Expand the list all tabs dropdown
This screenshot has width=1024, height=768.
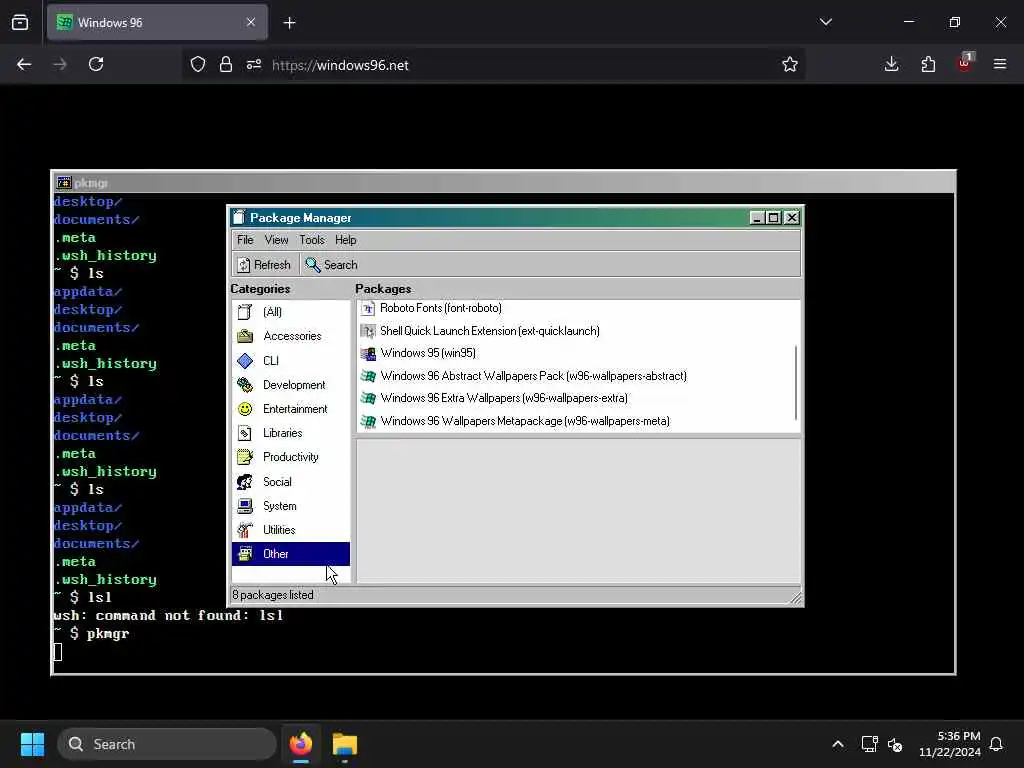(825, 22)
